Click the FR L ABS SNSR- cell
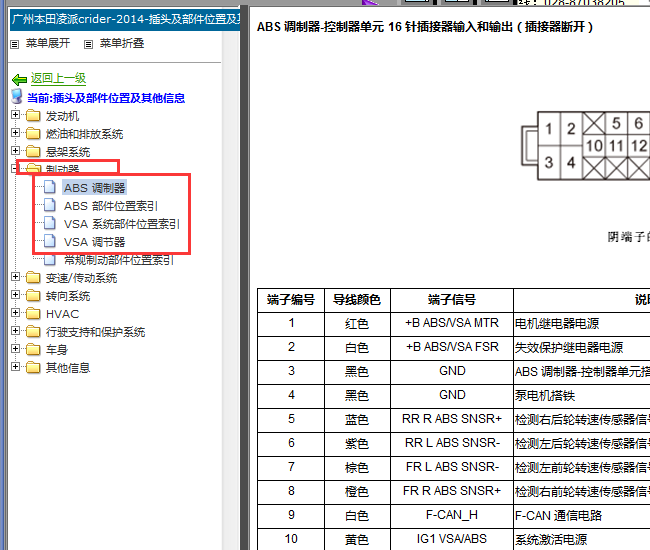 [x=452, y=468]
